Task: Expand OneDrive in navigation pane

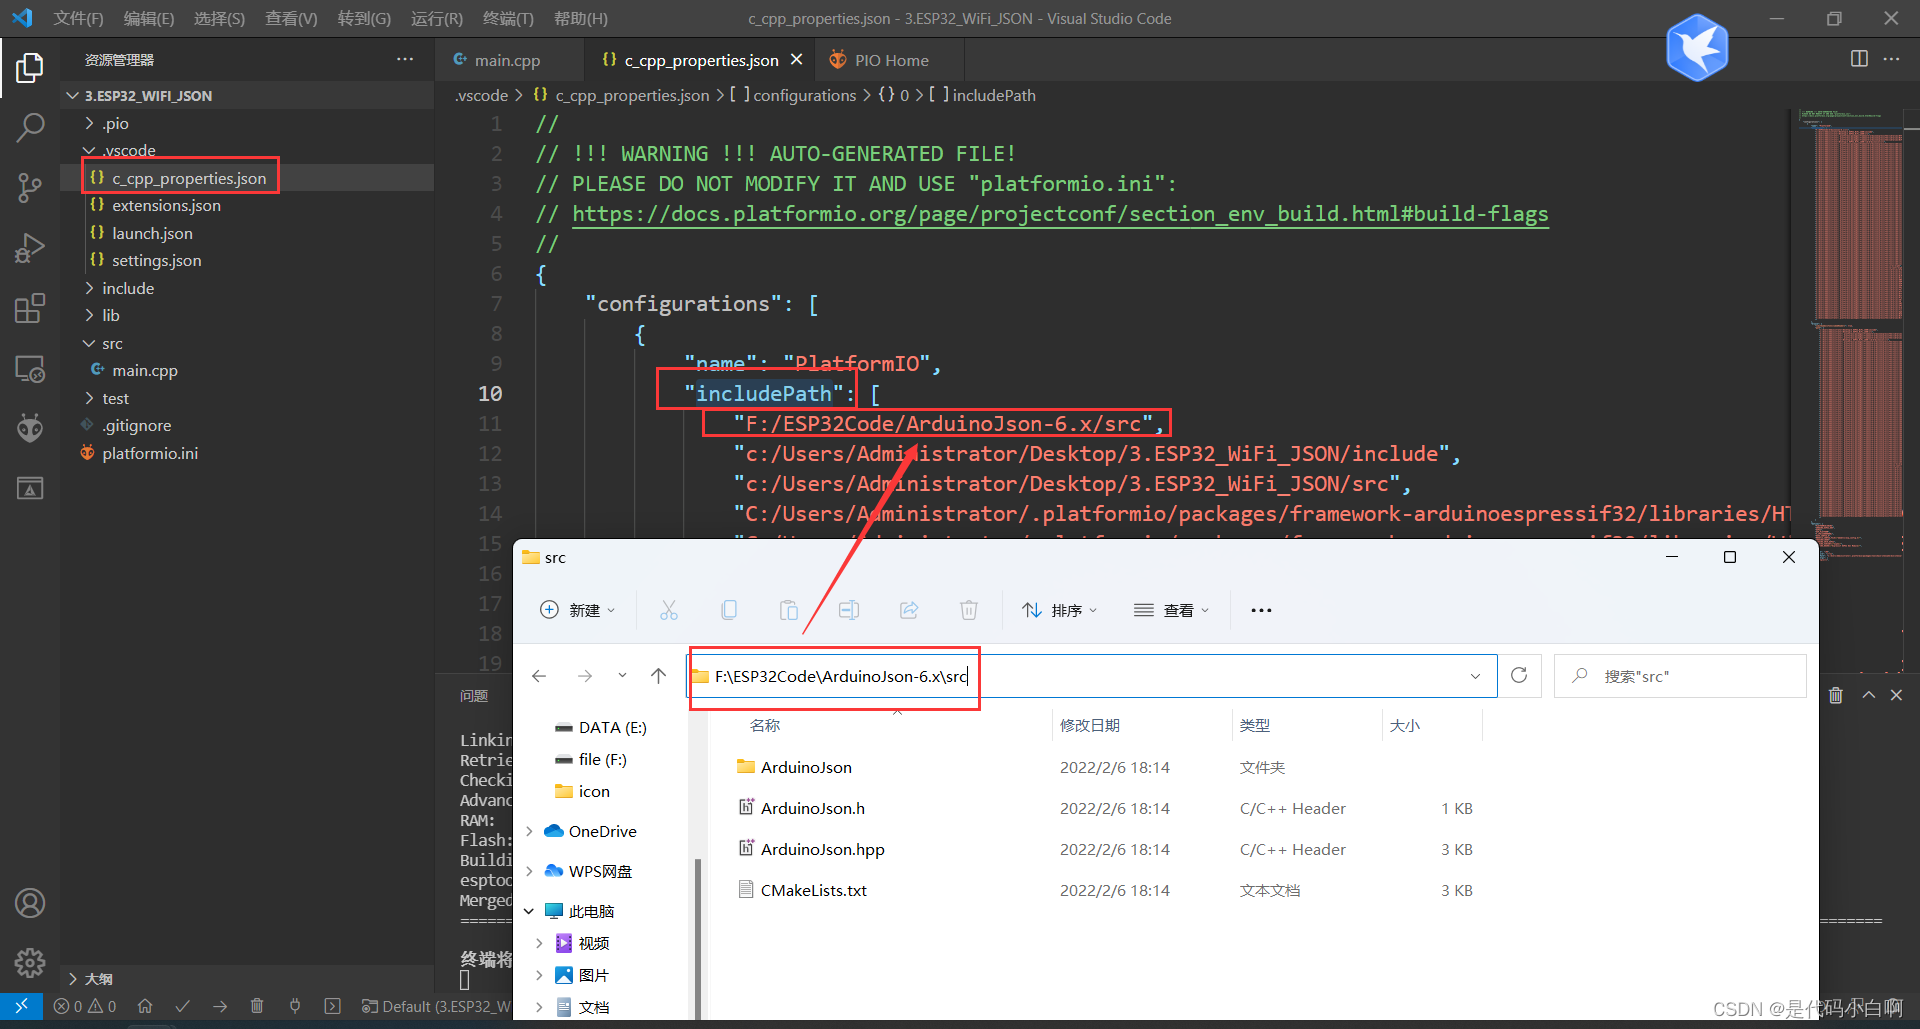Action: 530,831
